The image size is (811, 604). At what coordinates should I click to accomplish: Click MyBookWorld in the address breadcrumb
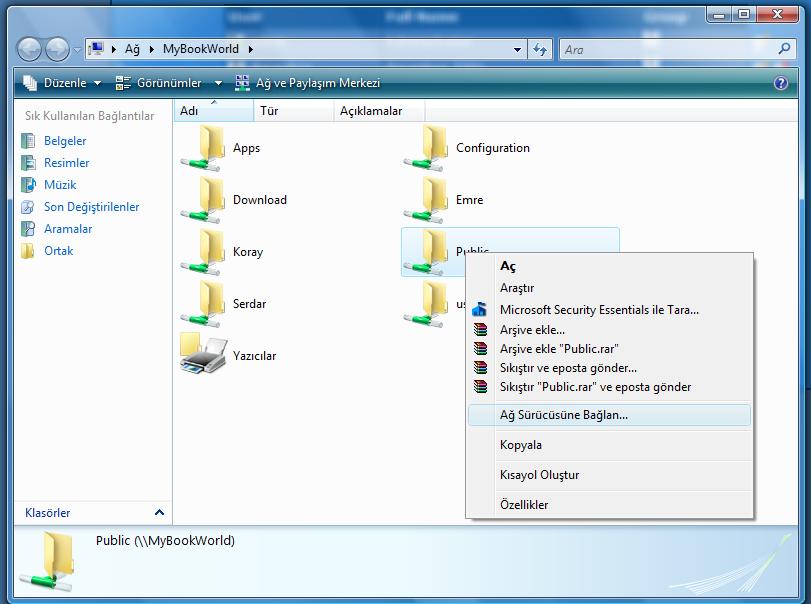point(201,49)
